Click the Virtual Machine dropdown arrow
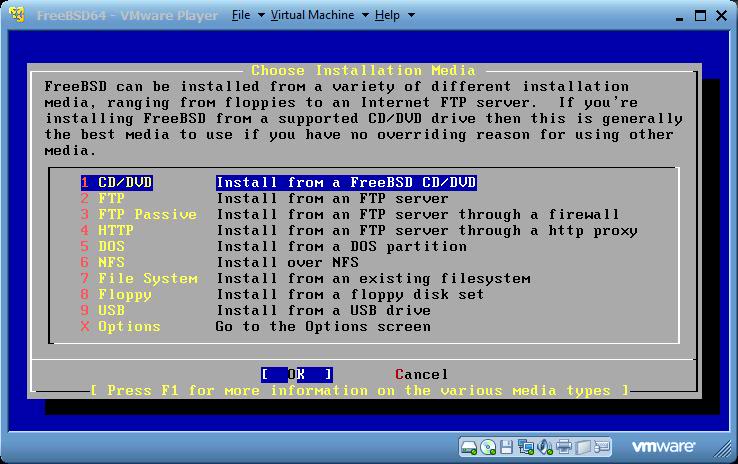 (365, 15)
